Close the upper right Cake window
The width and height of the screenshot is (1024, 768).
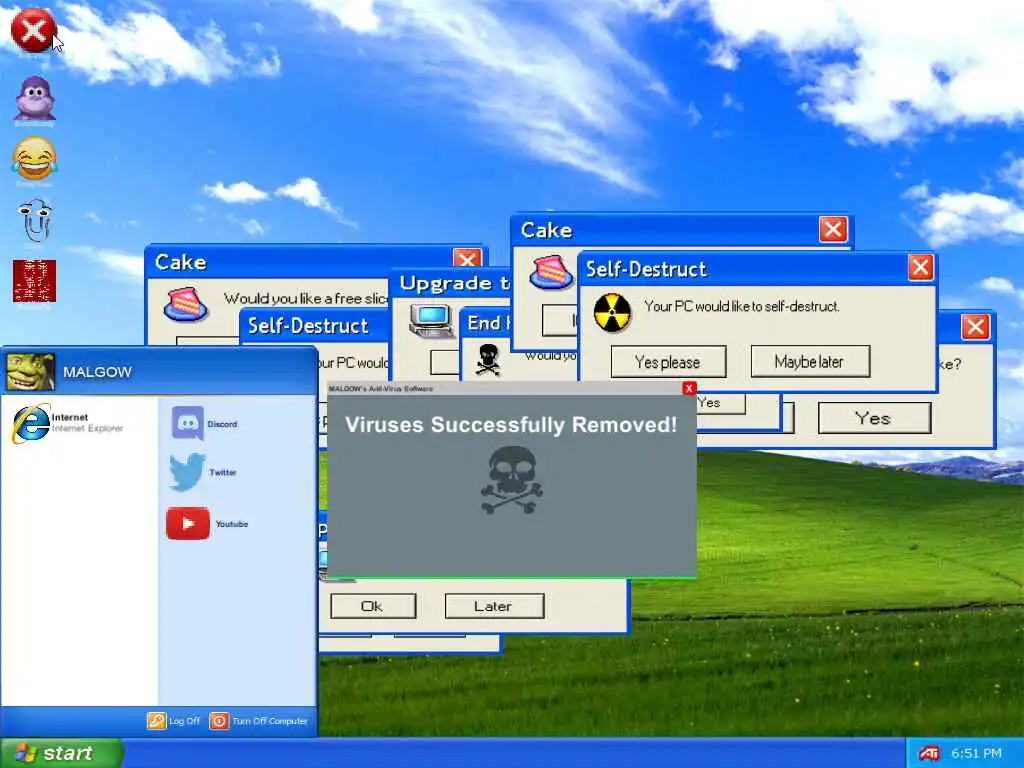[x=833, y=229]
